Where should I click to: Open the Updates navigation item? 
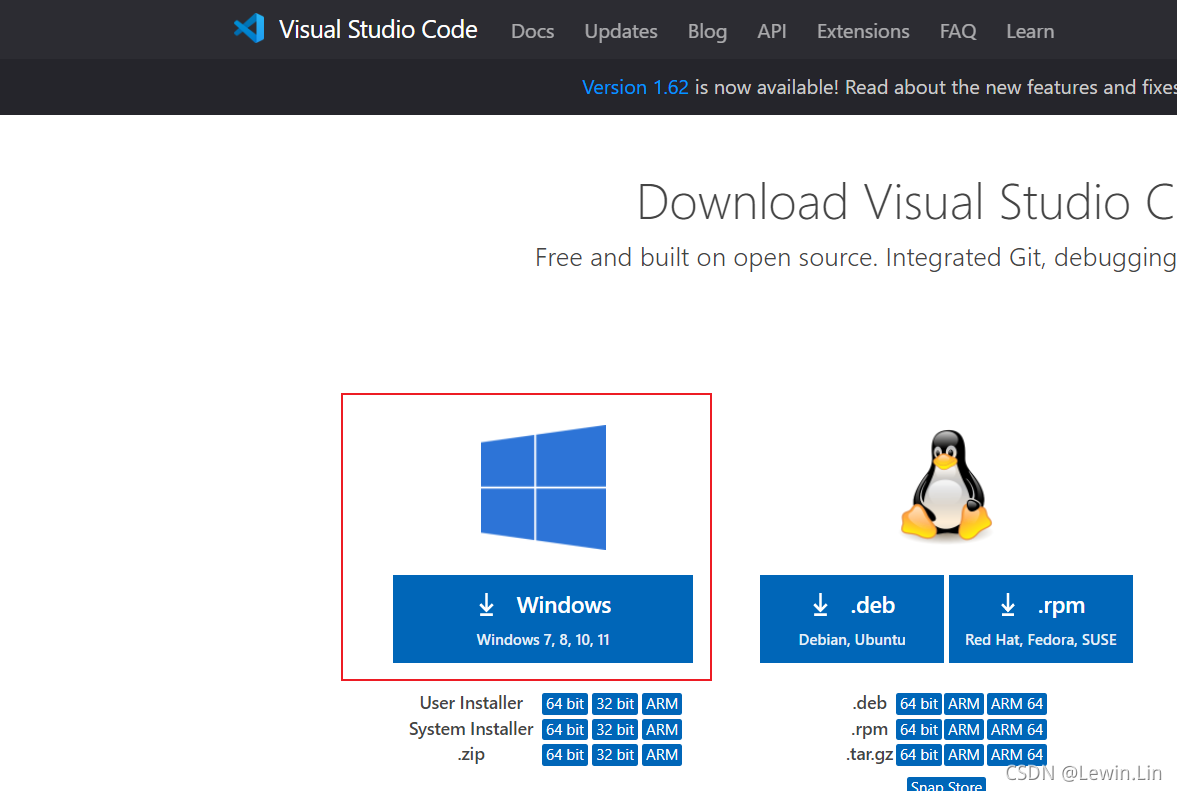[x=621, y=32]
